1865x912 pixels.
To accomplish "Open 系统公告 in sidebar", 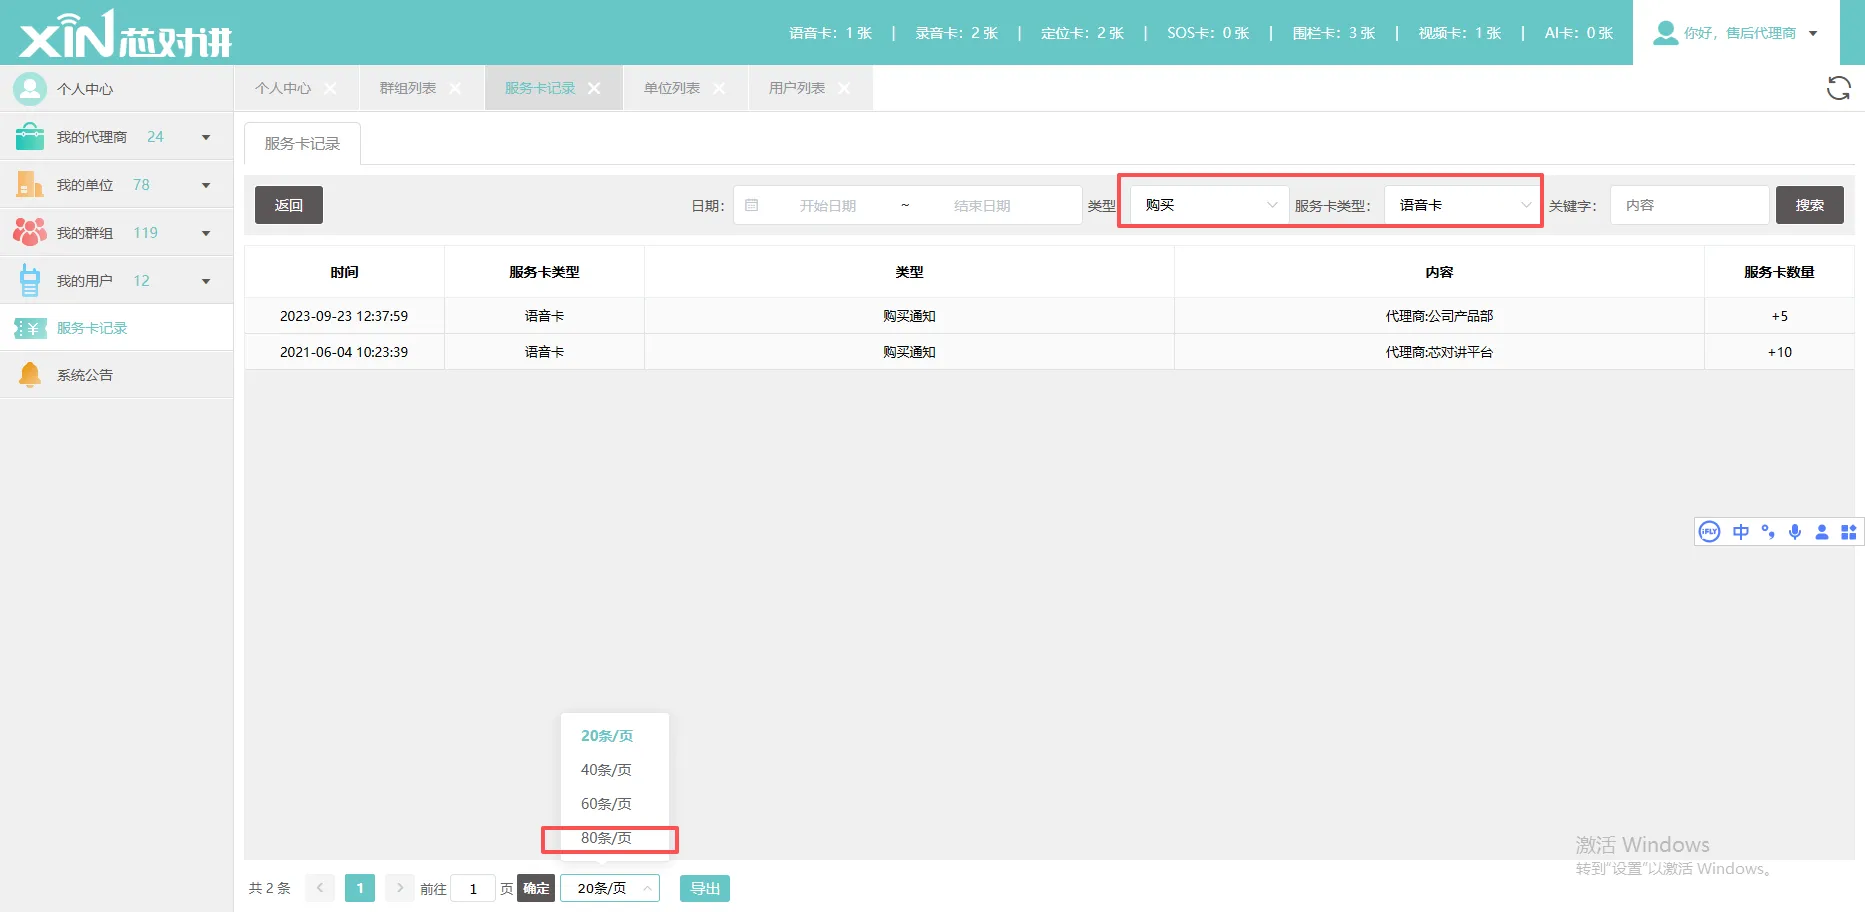I will [116, 375].
